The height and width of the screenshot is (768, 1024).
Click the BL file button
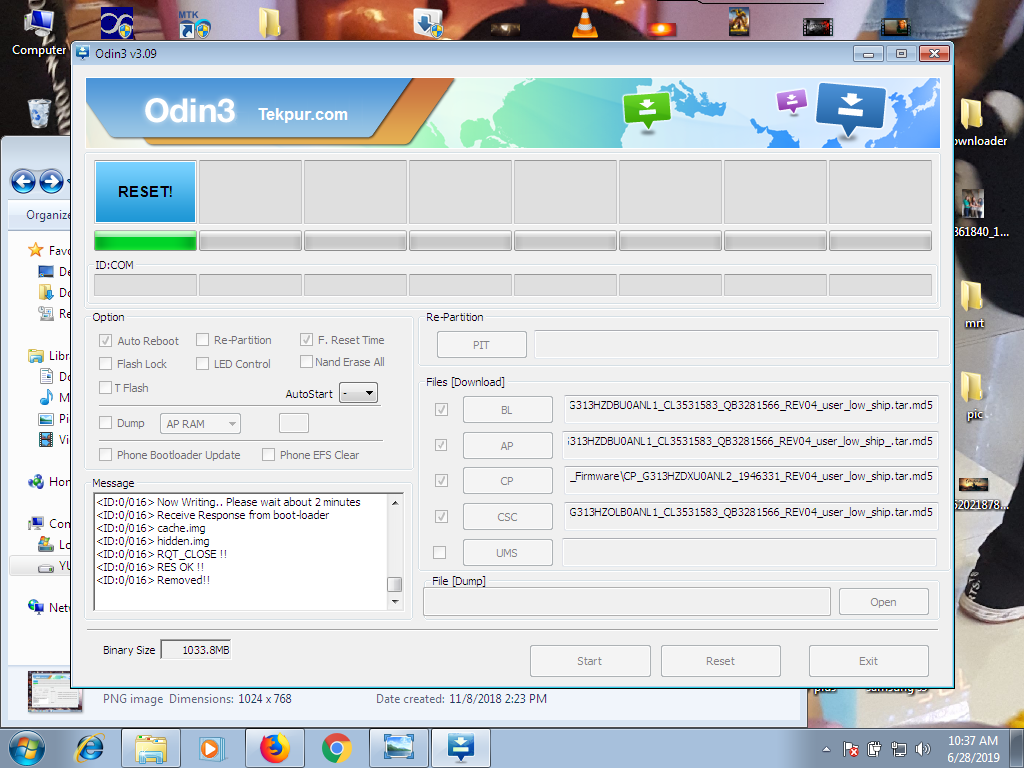[x=507, y=409]
